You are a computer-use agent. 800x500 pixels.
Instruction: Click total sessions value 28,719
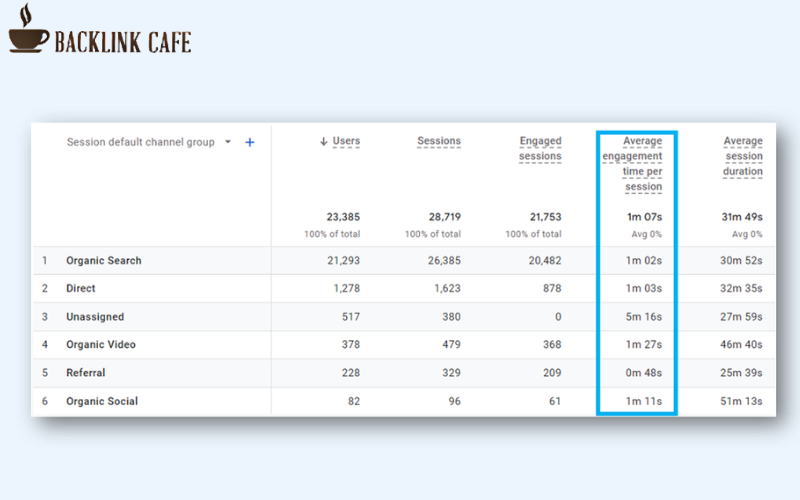pyautogui.click(x=444, y=217)
